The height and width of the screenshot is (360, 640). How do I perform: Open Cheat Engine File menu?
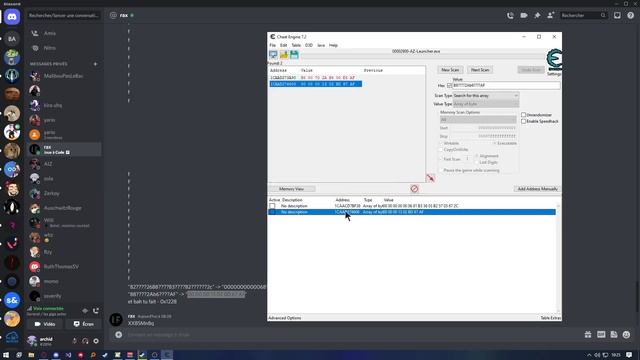click(x=272, y=45)
